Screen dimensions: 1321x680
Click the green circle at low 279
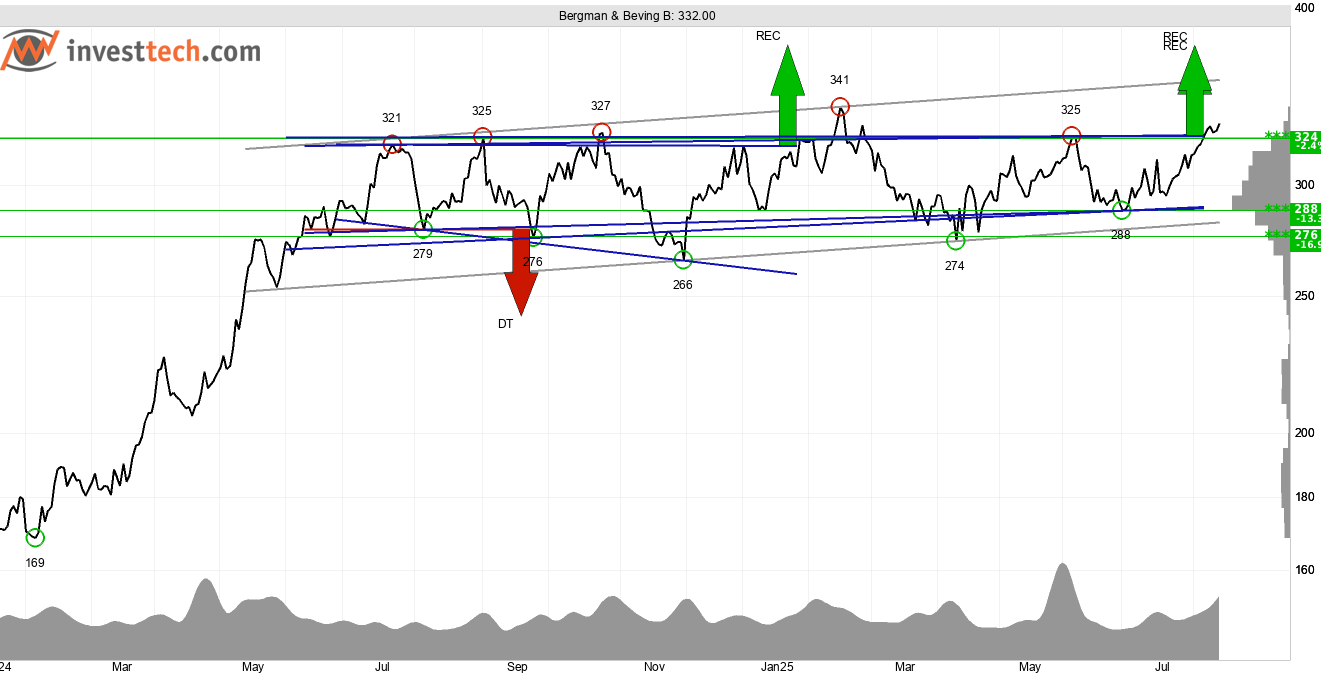pos(423,229)
